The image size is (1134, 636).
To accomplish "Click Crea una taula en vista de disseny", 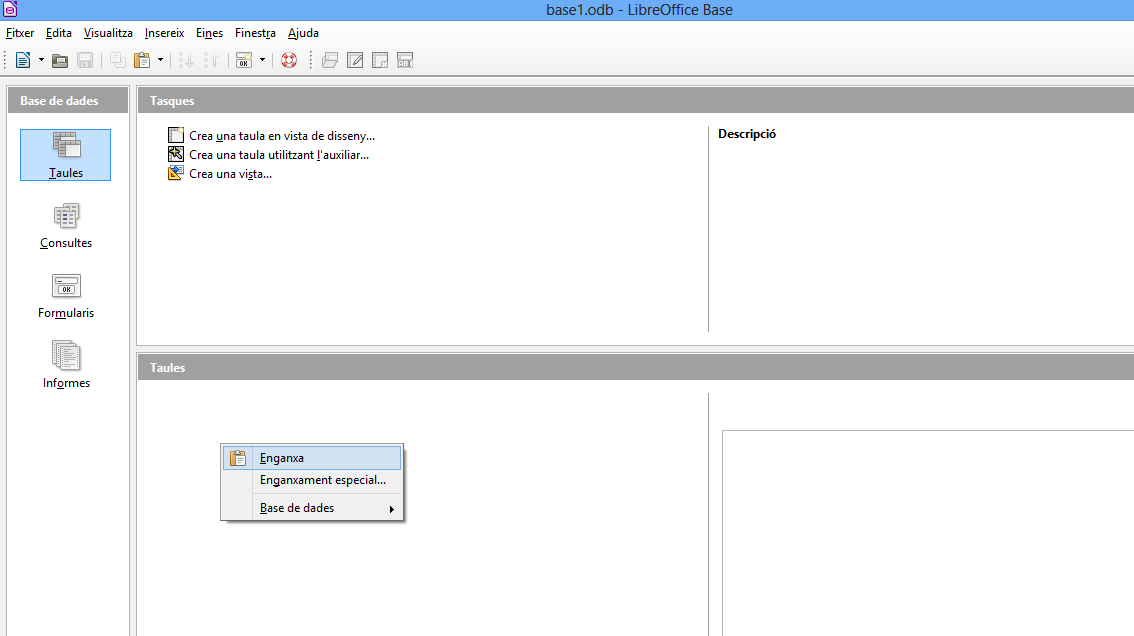I will point(281,135).
